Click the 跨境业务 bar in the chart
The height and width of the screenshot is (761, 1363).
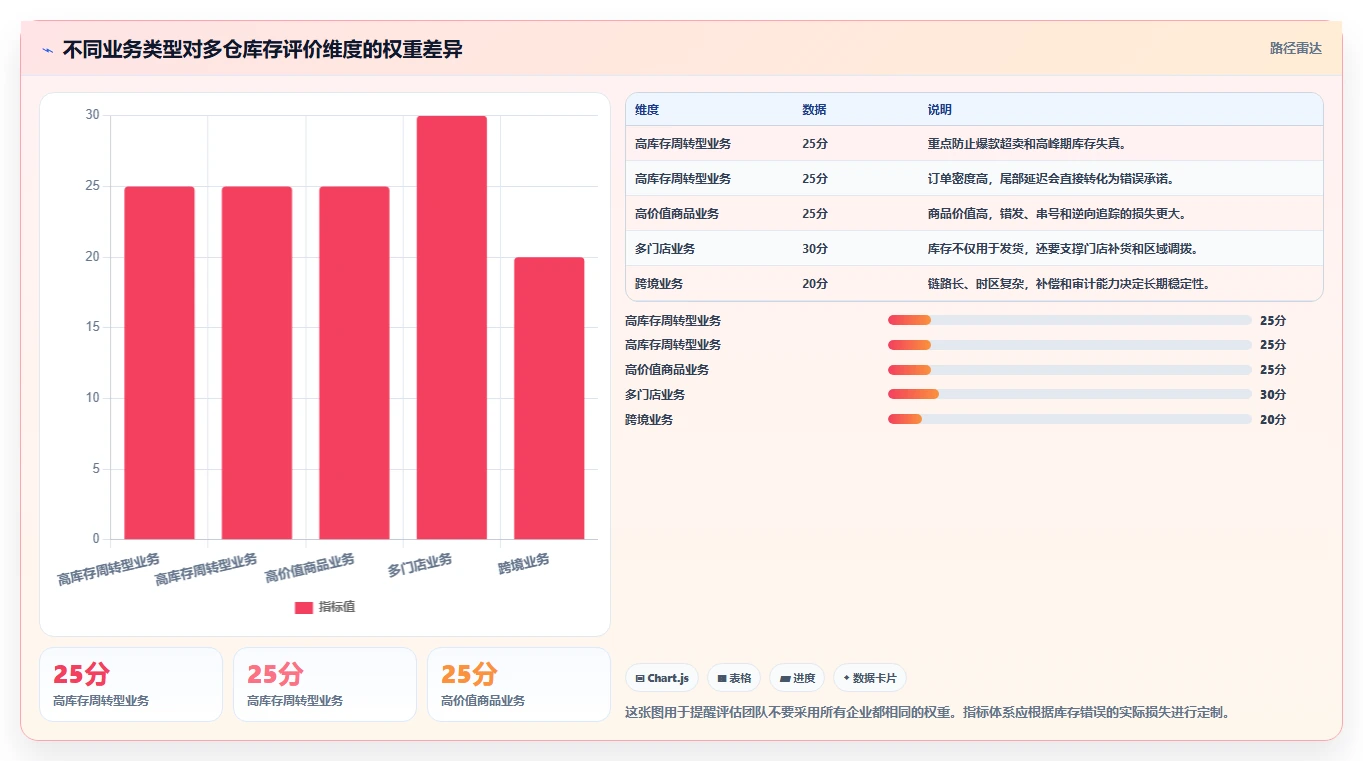click(549, 398)
